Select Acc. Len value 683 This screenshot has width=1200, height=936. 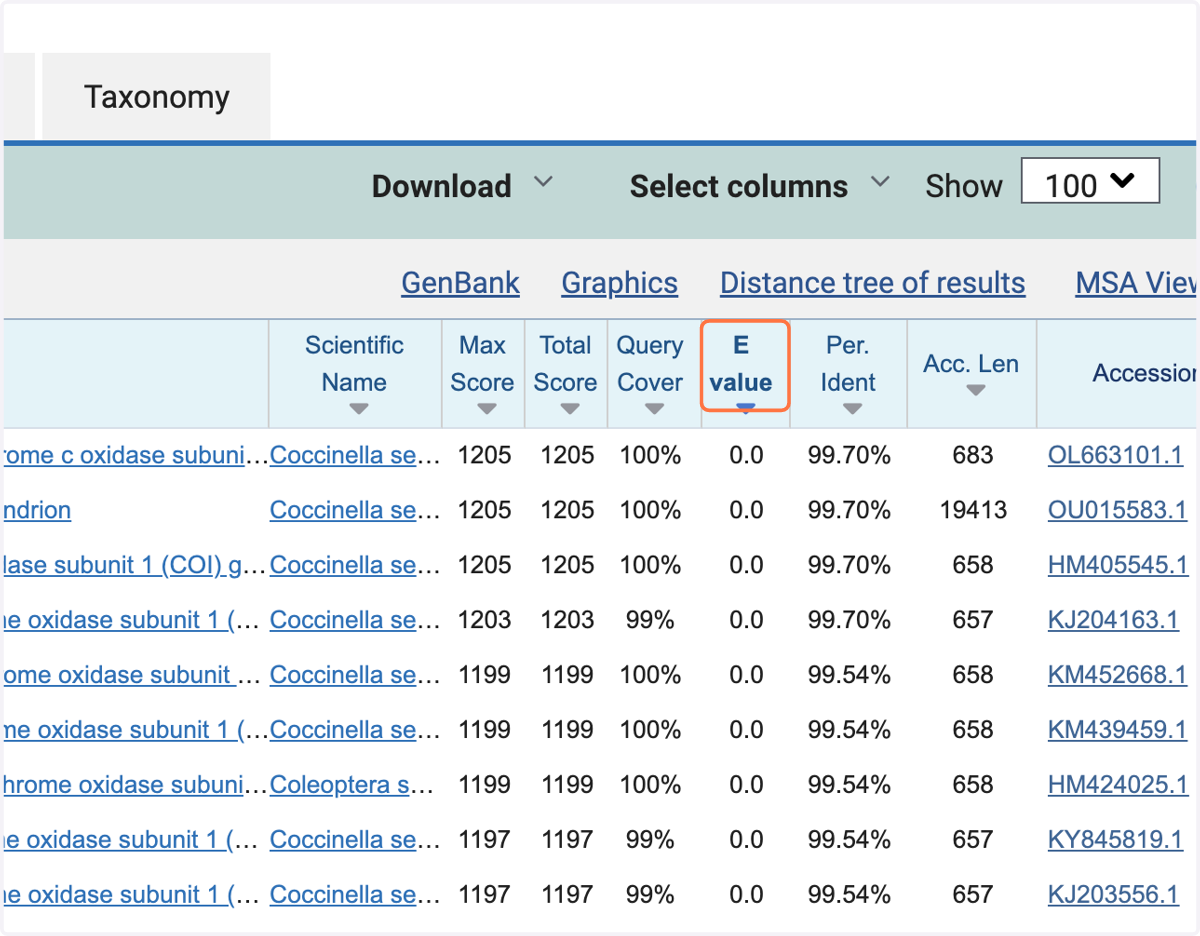pos(973,455)
